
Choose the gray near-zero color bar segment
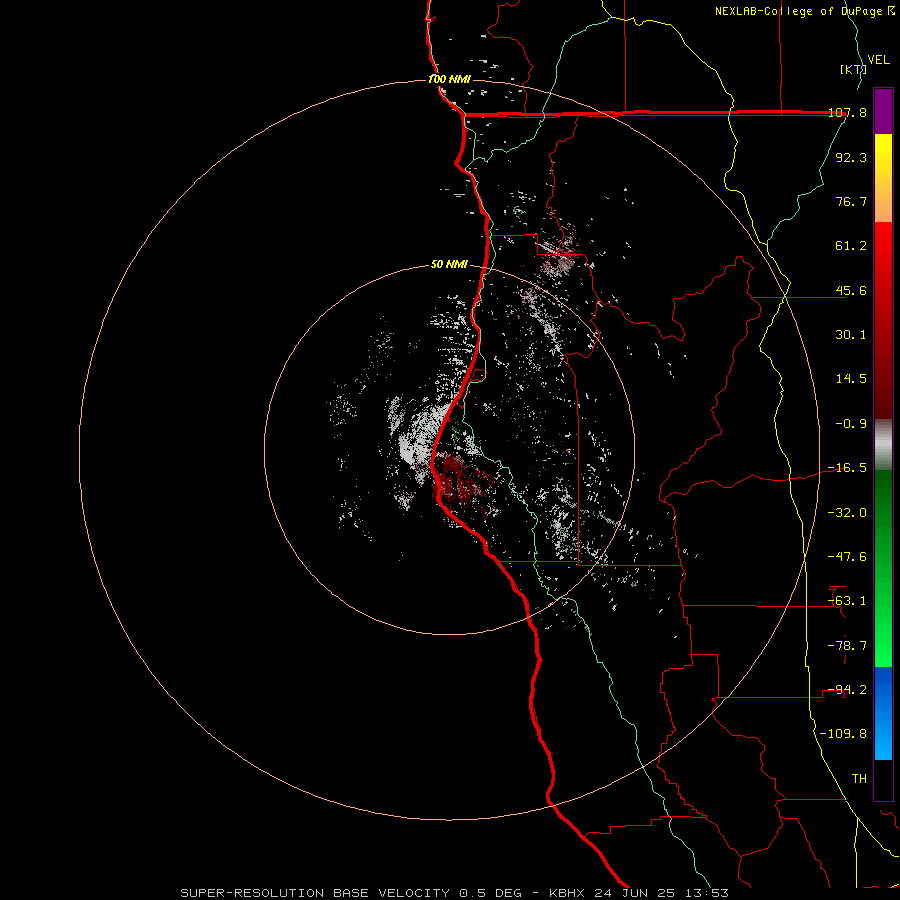point(883,445)
